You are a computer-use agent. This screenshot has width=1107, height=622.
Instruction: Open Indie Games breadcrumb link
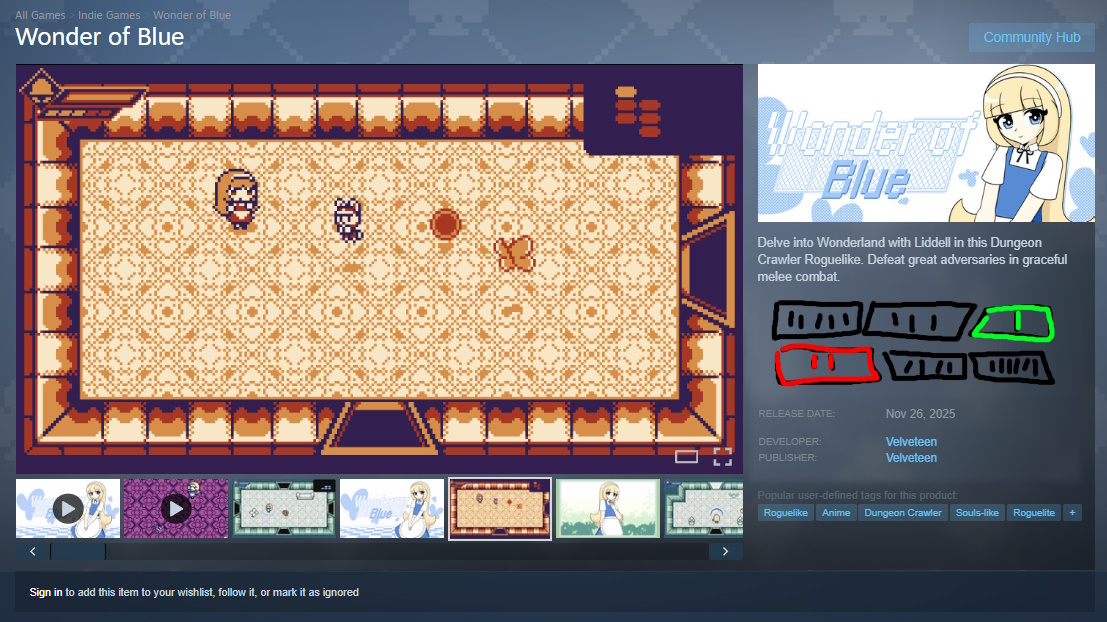tap(109, 15)
